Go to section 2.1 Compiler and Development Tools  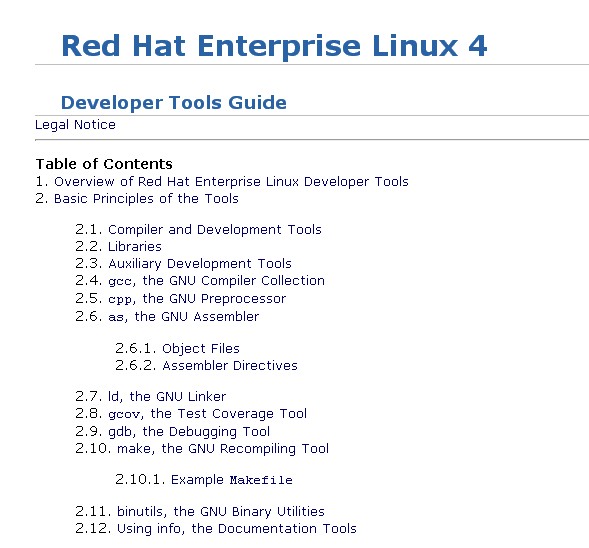(214, 230)
